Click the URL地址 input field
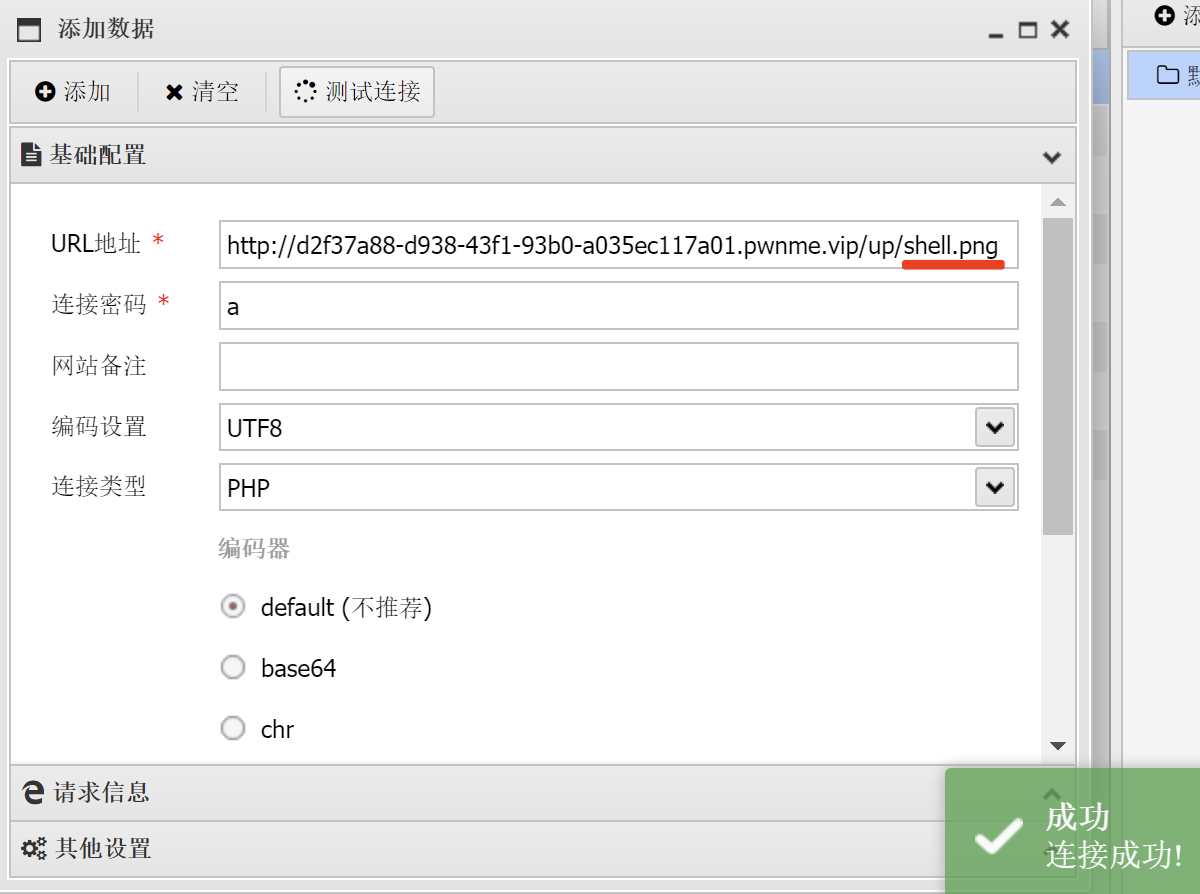The width and height of the screenshot is (1200, 894). (618, 245)
